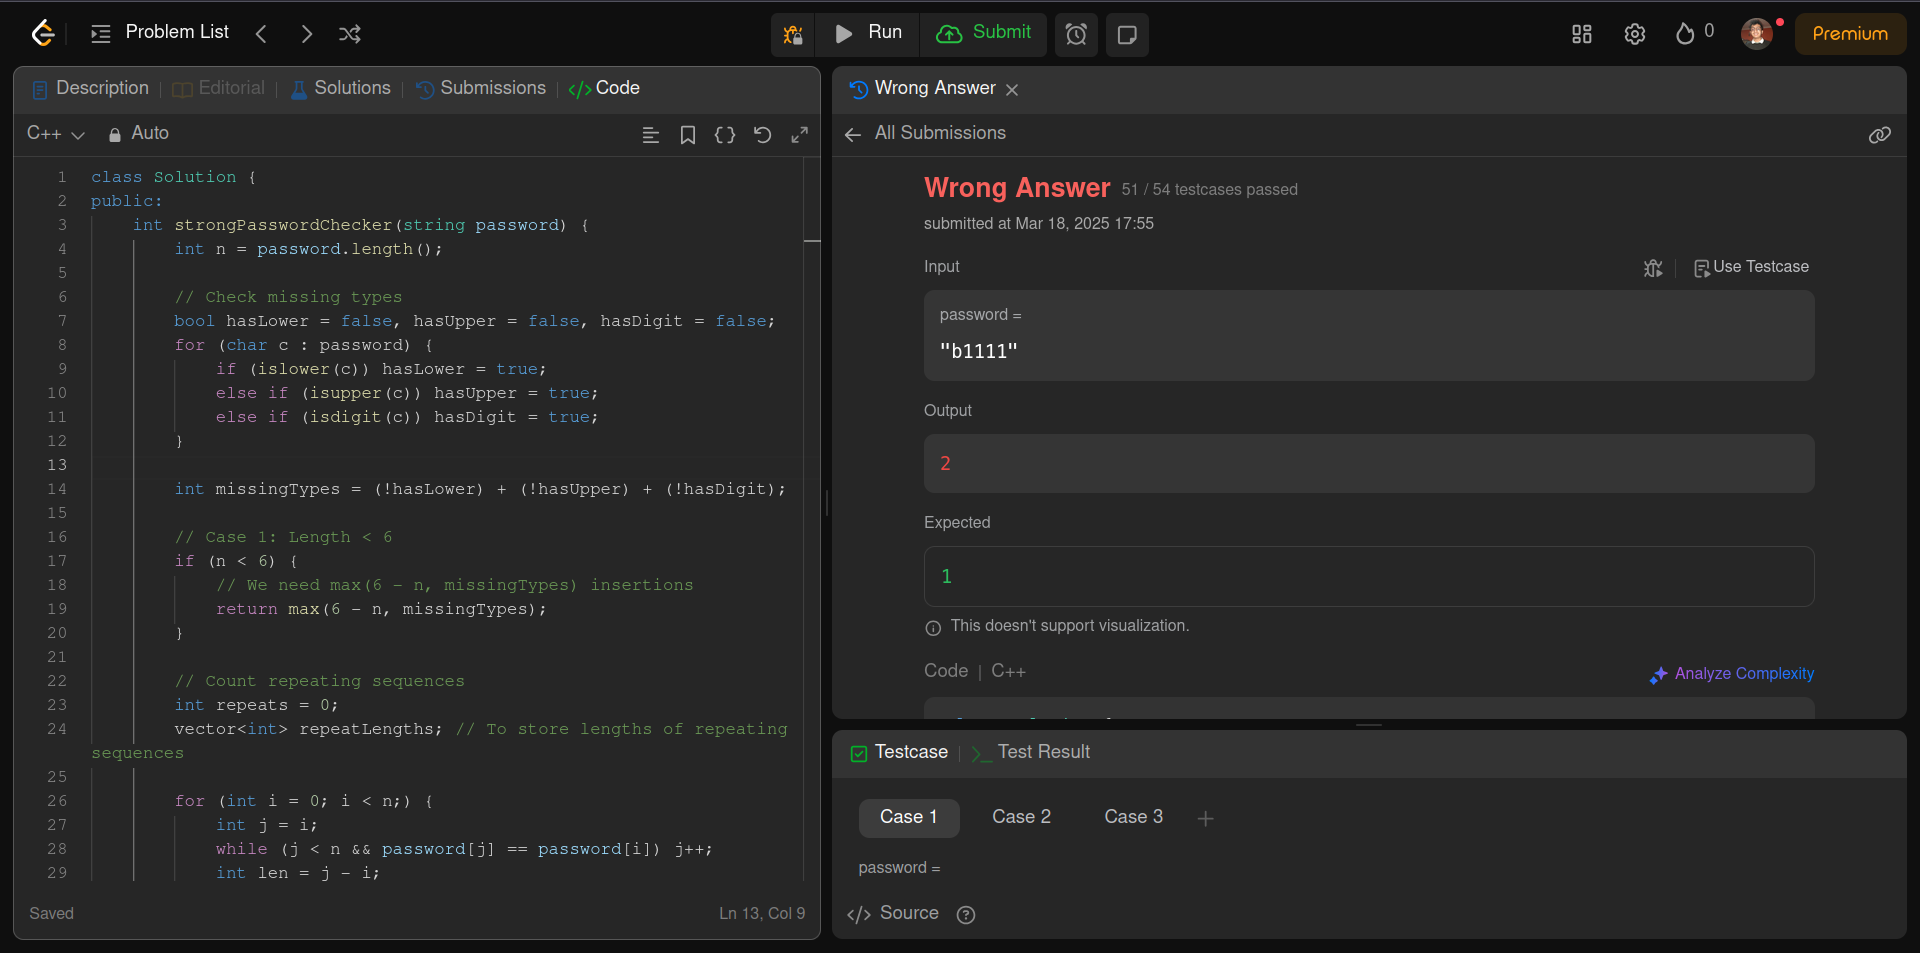
Task: Add a new test case plus icon
Action: coord(1205,819)
